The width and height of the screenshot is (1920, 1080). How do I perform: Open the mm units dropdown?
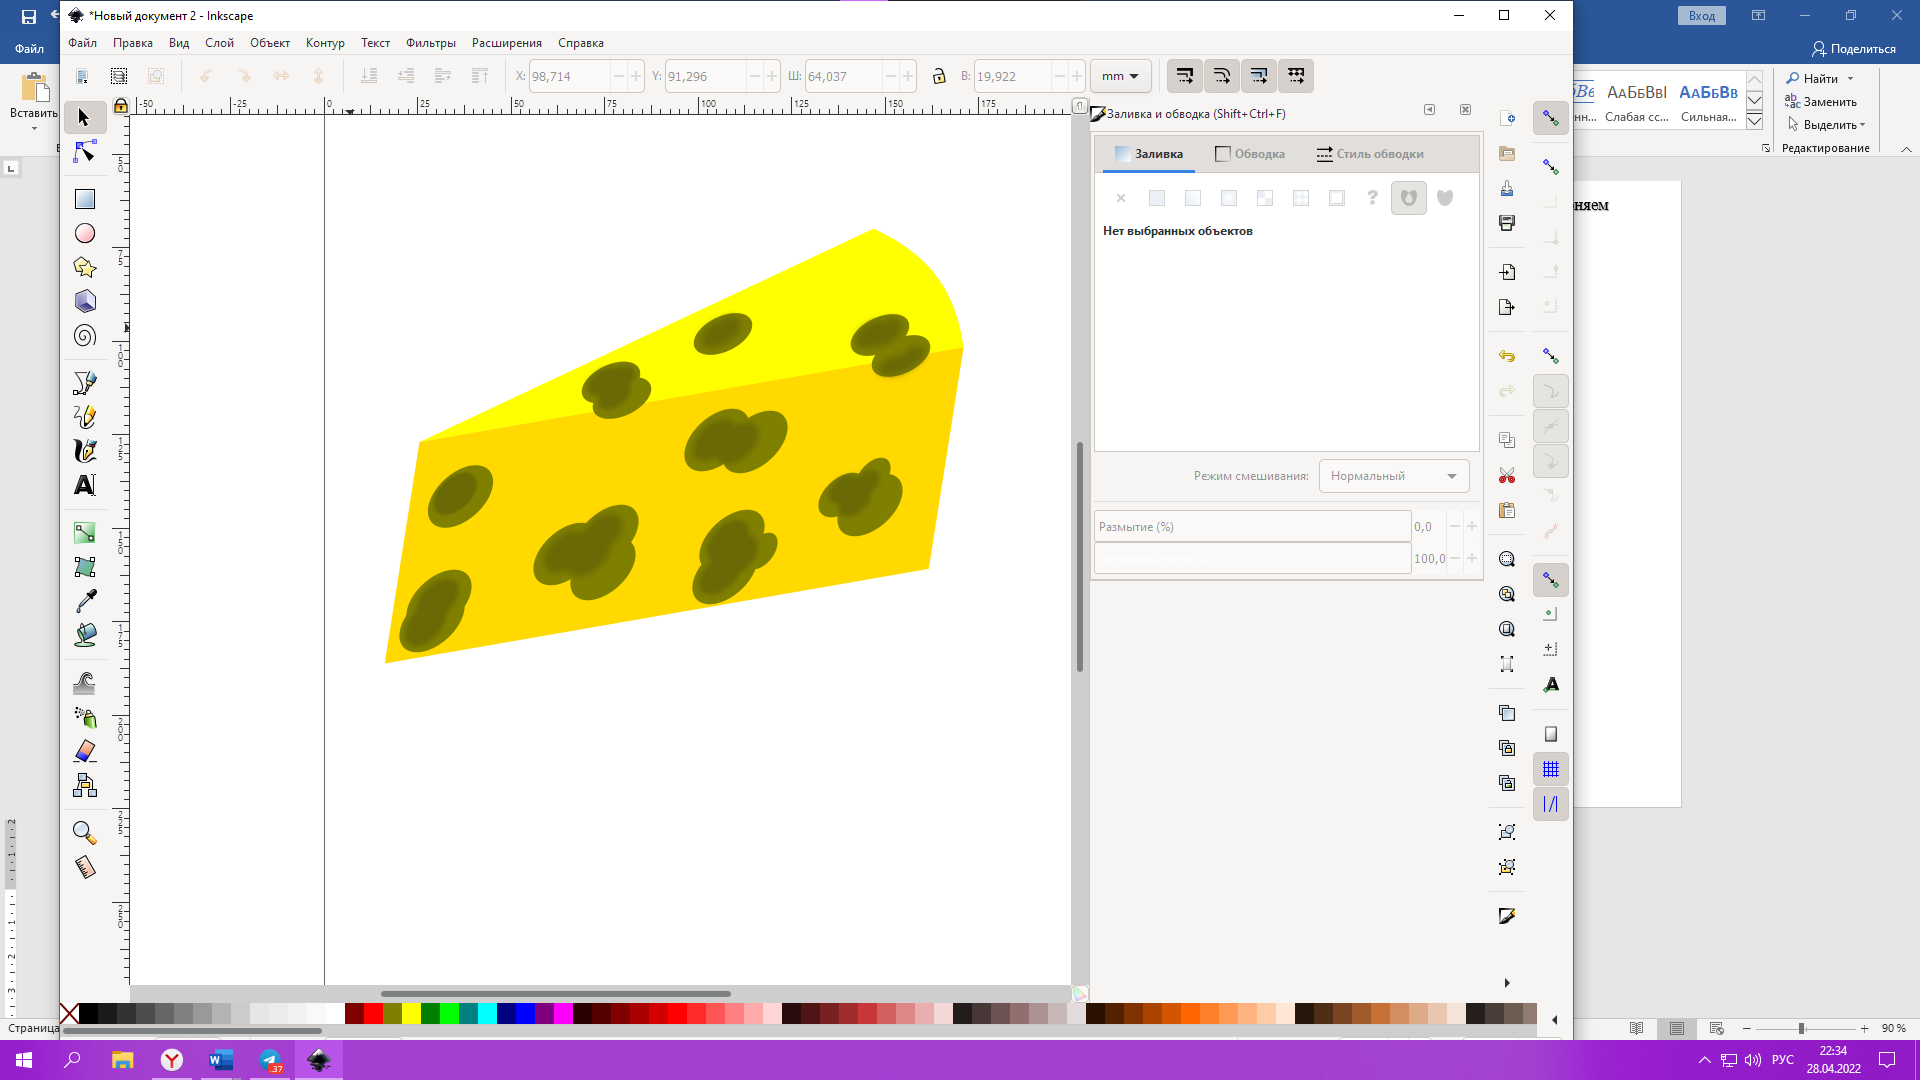1121,76
